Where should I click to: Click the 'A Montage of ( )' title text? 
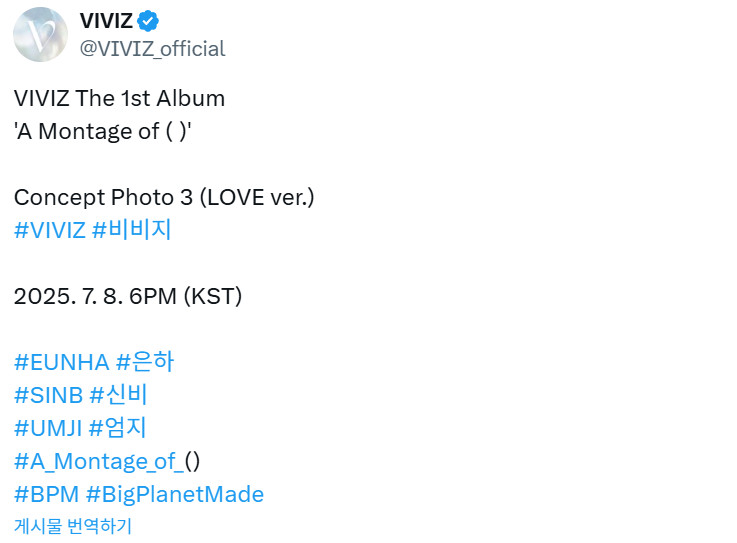coord(103,131)
